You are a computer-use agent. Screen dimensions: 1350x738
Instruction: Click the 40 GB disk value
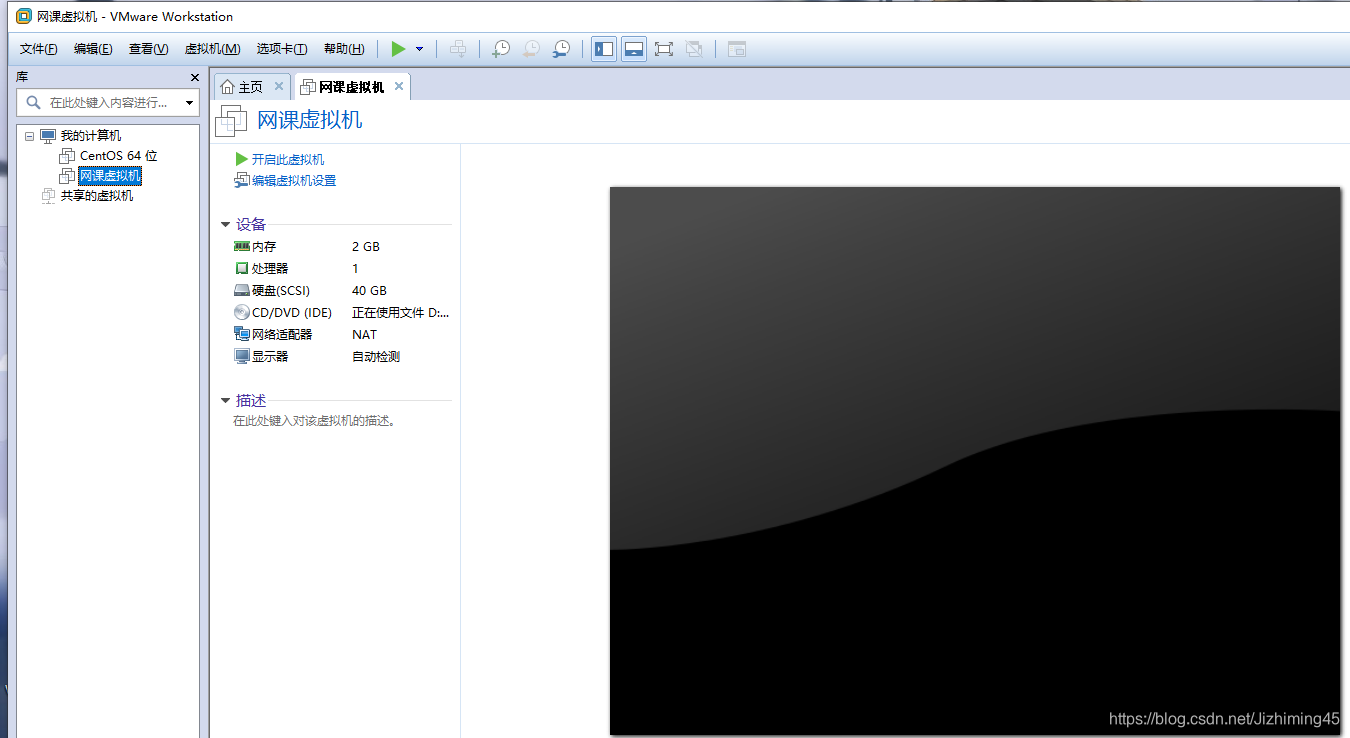[x=369, y=291]
